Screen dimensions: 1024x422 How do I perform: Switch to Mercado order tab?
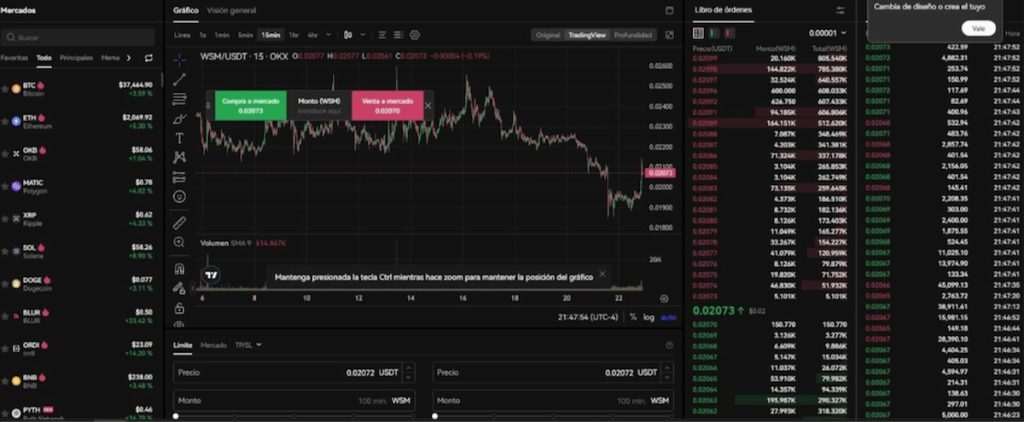tap(214, 345)
